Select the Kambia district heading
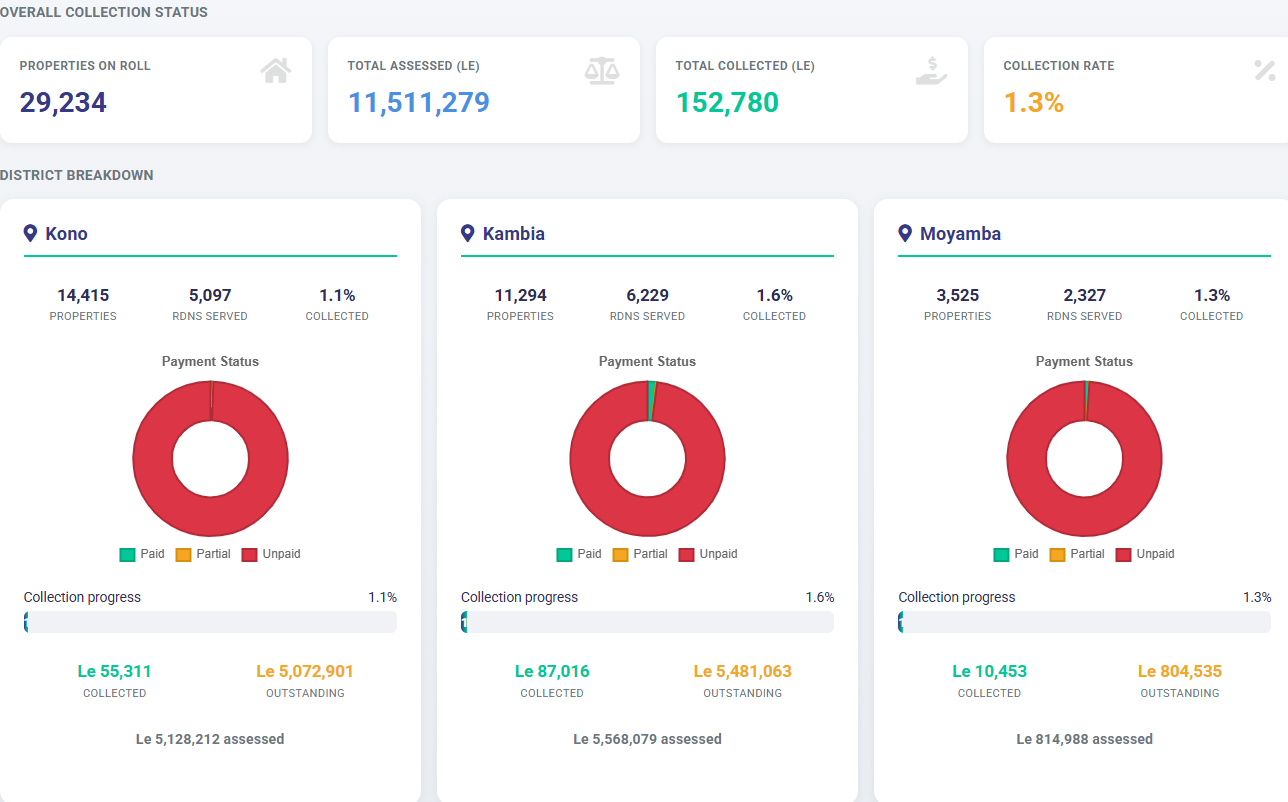The image size is (1288, 802). [514, 233]
